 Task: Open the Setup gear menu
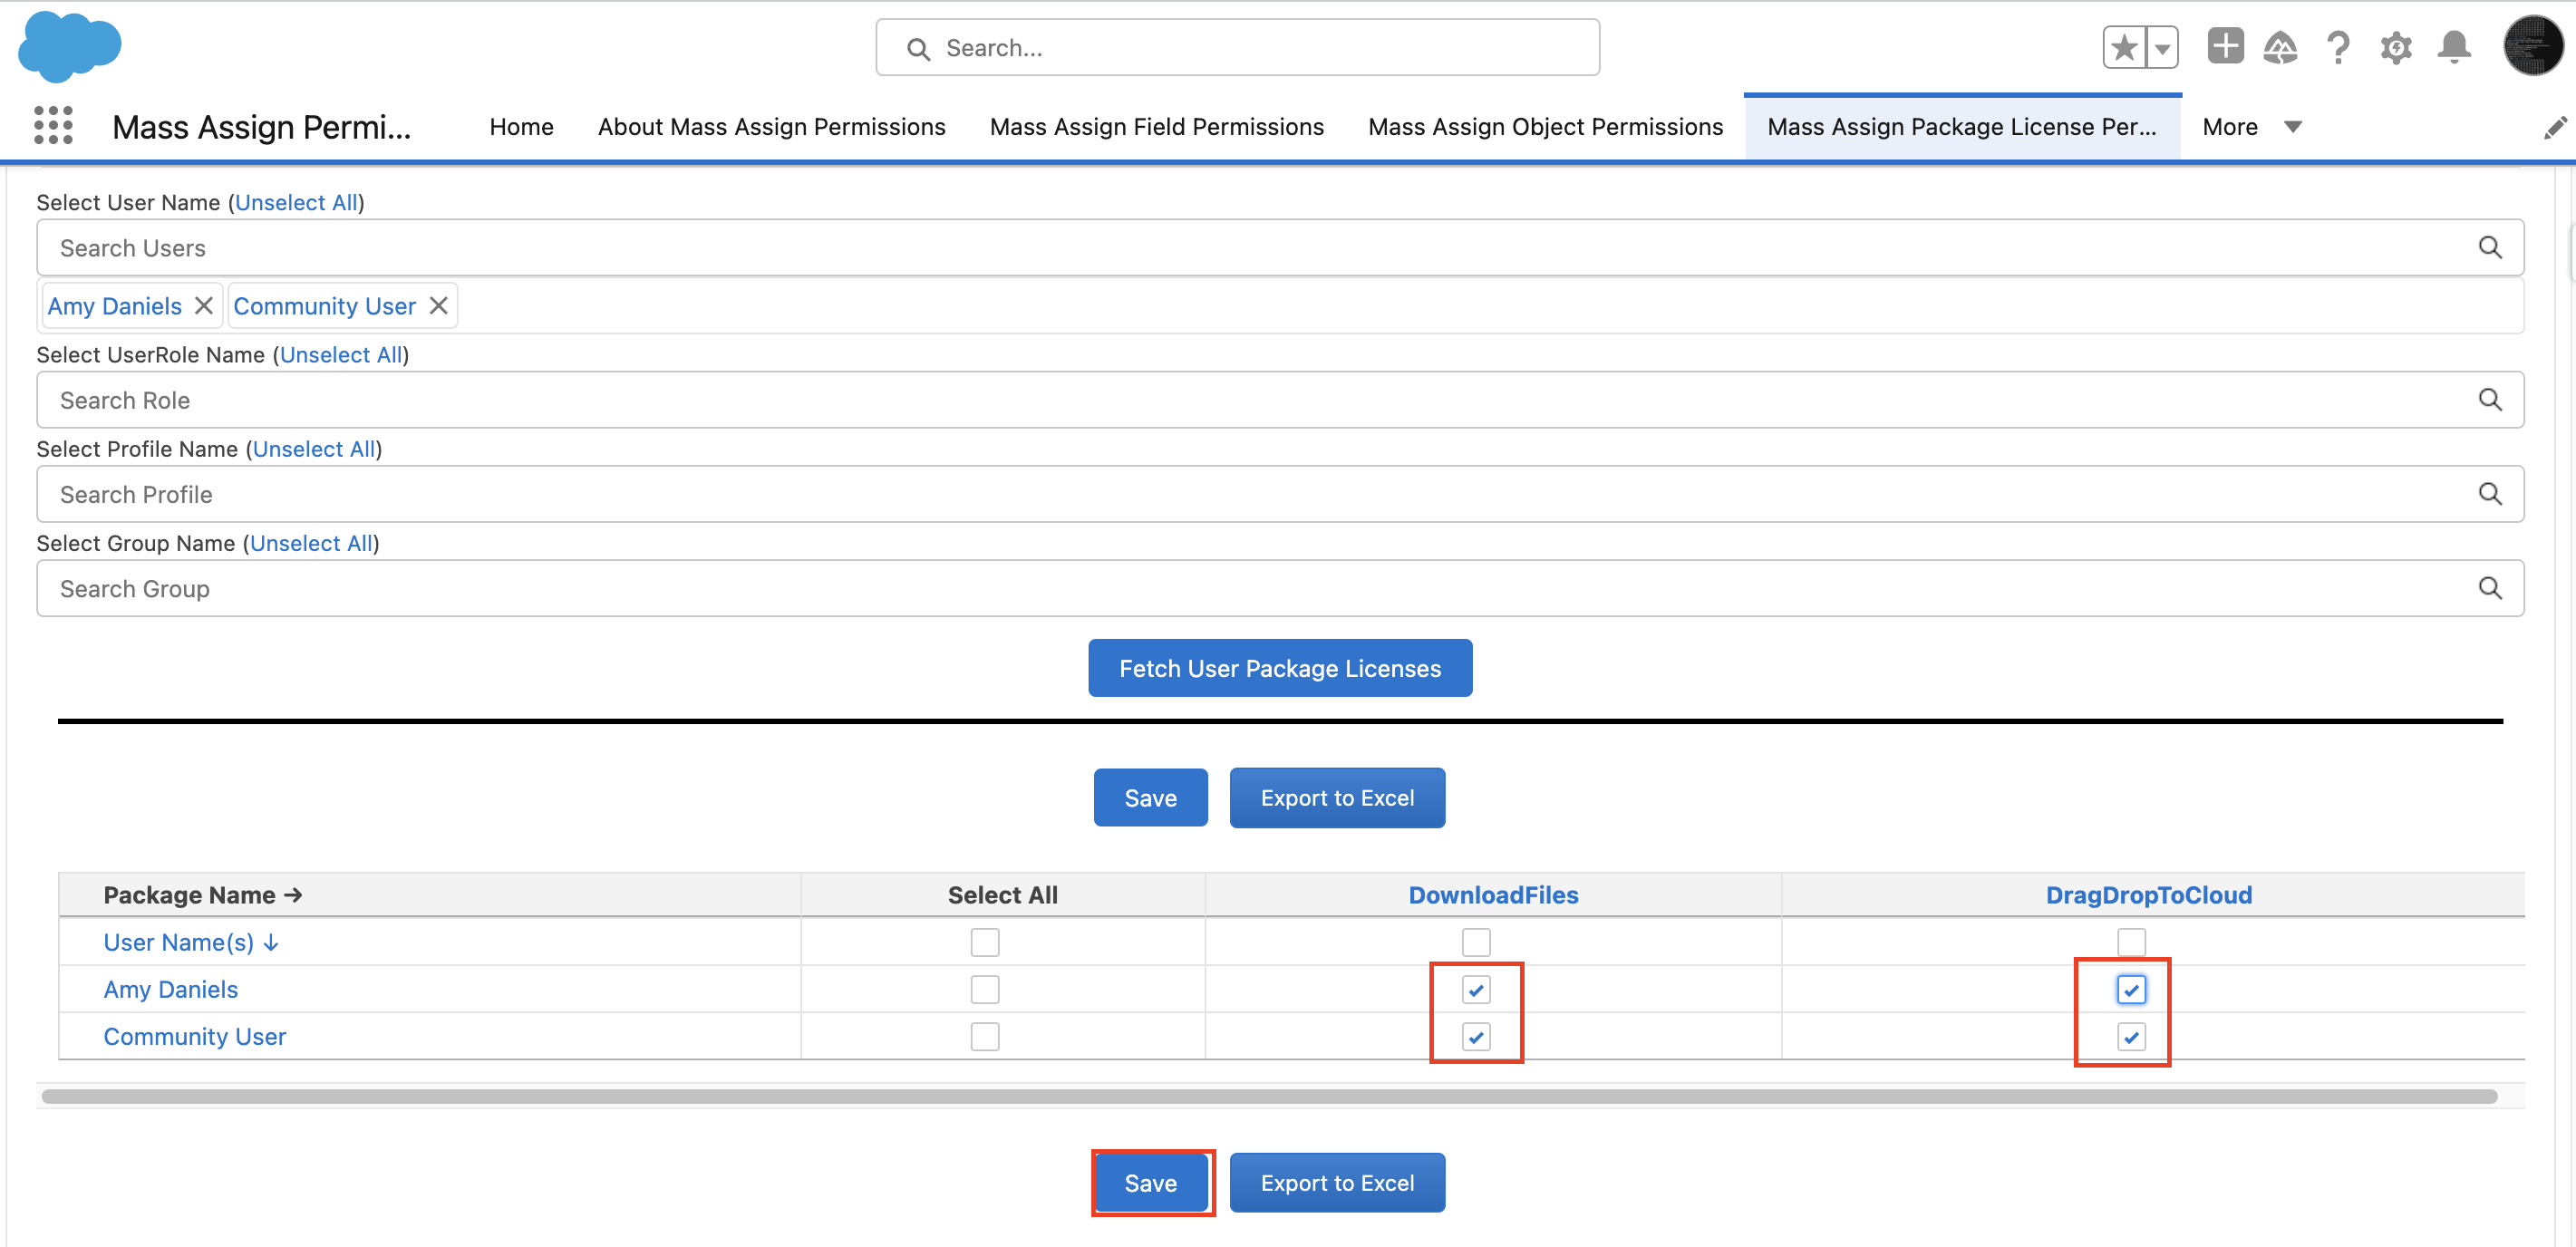2396,47
